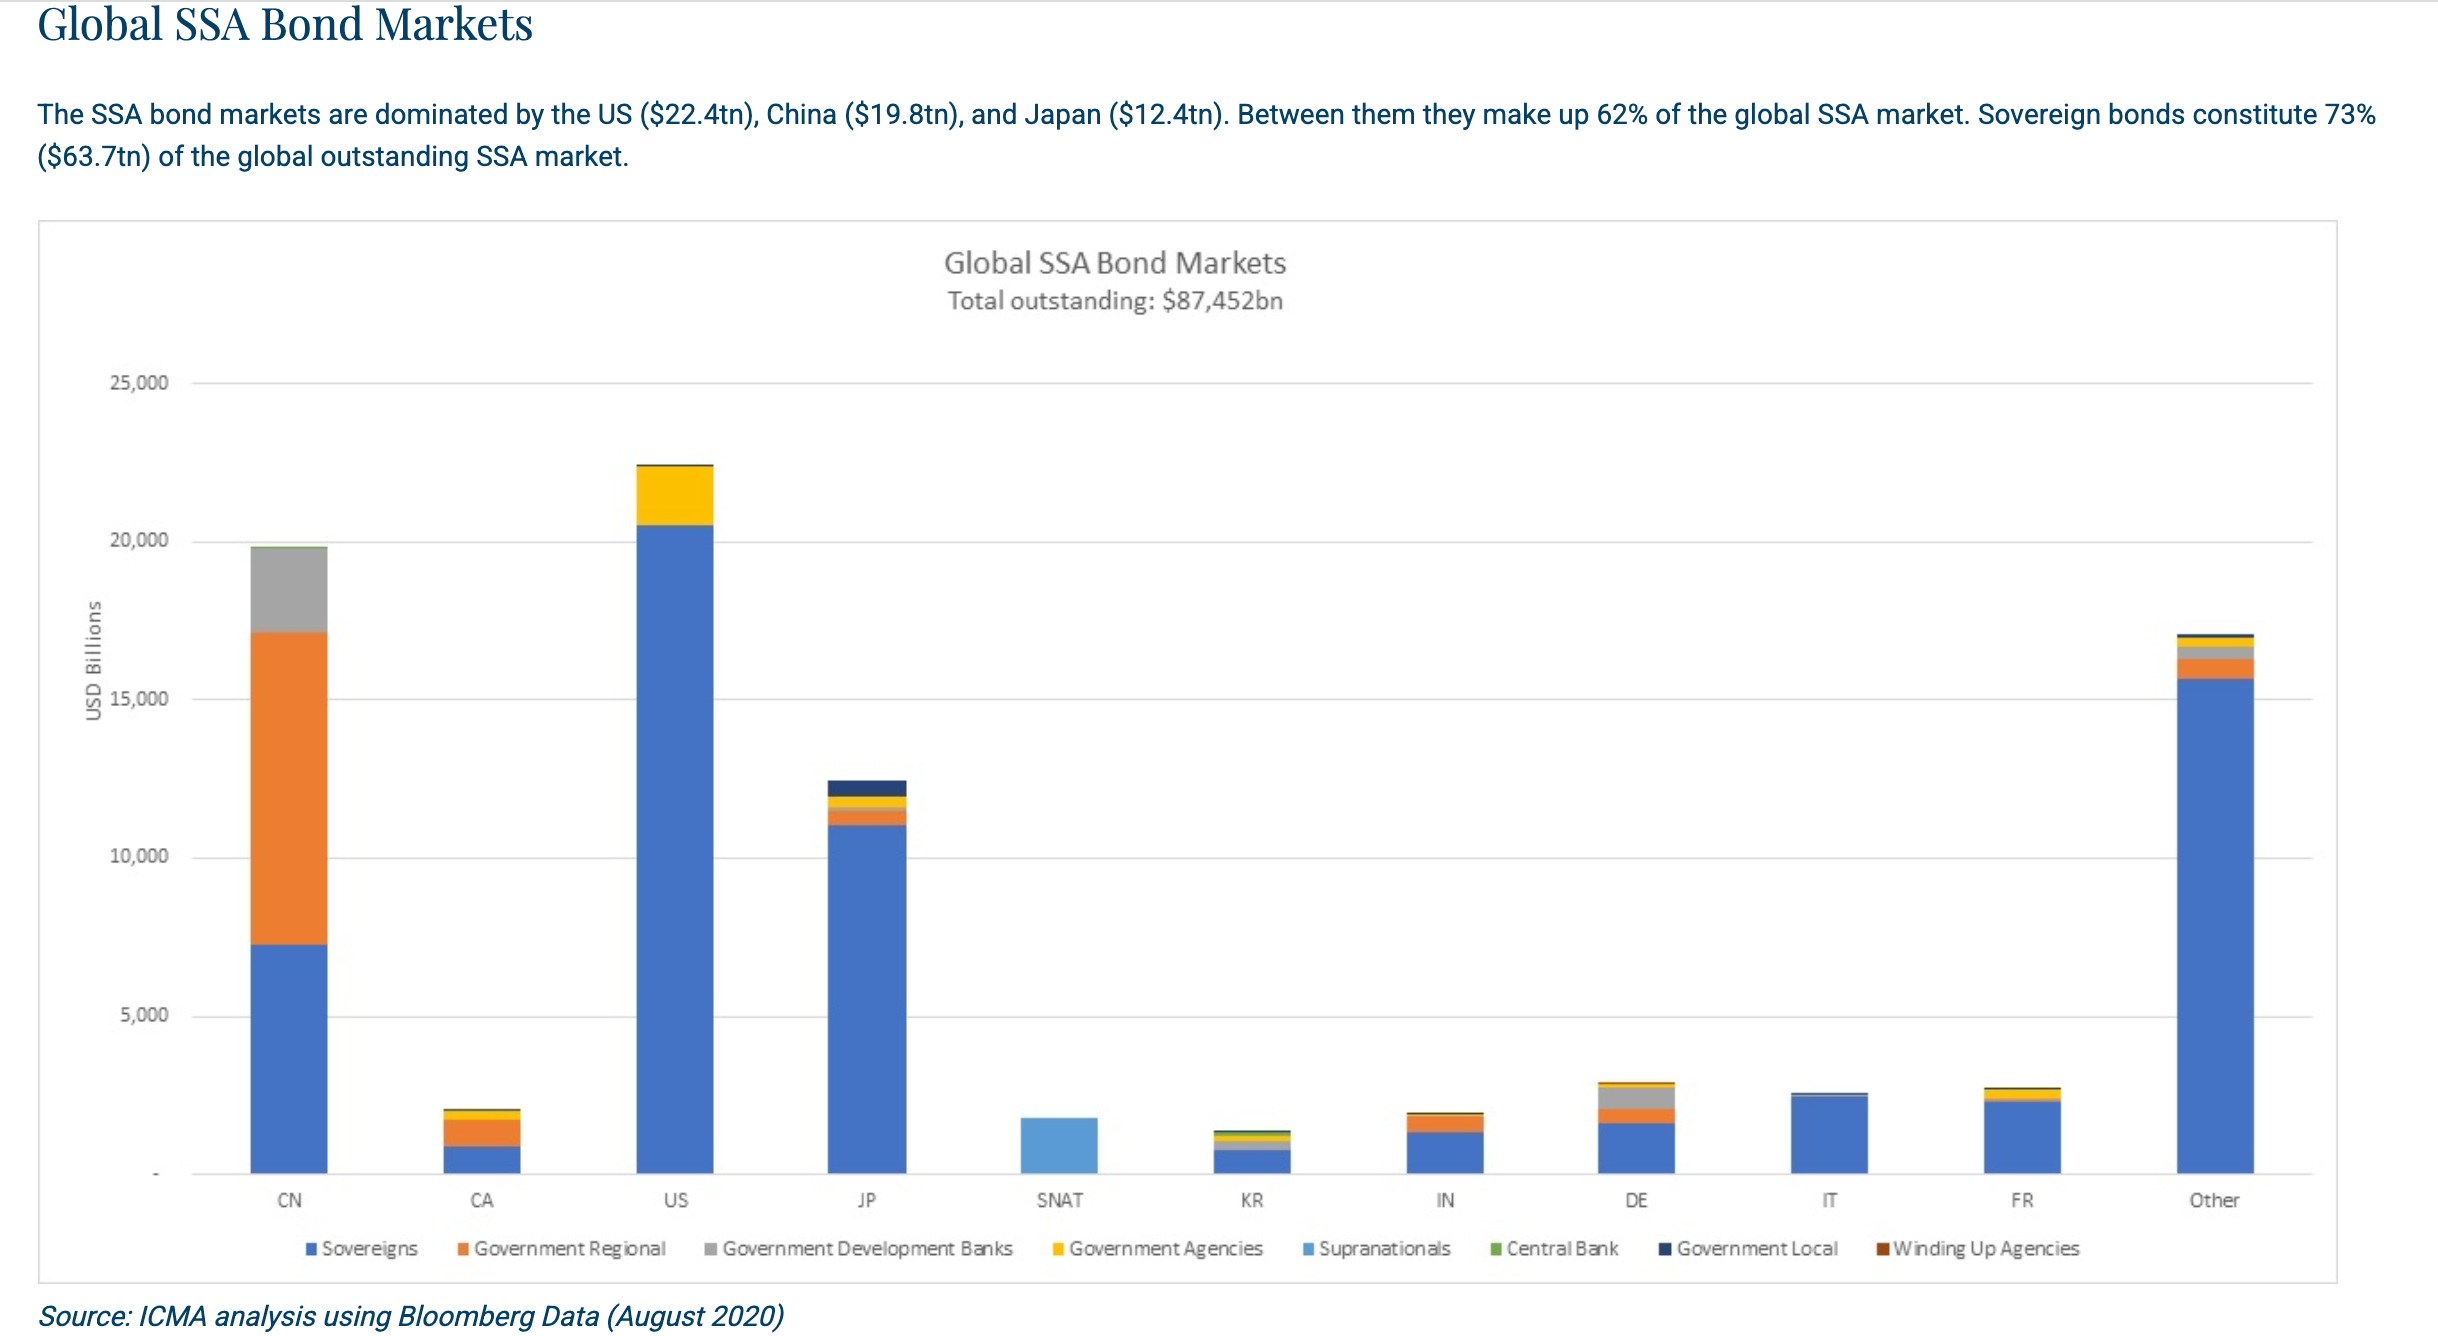Click the blue Sovereigns segment of JP bar
This screenshot has width=2438, height=1336.
[867, 998]
